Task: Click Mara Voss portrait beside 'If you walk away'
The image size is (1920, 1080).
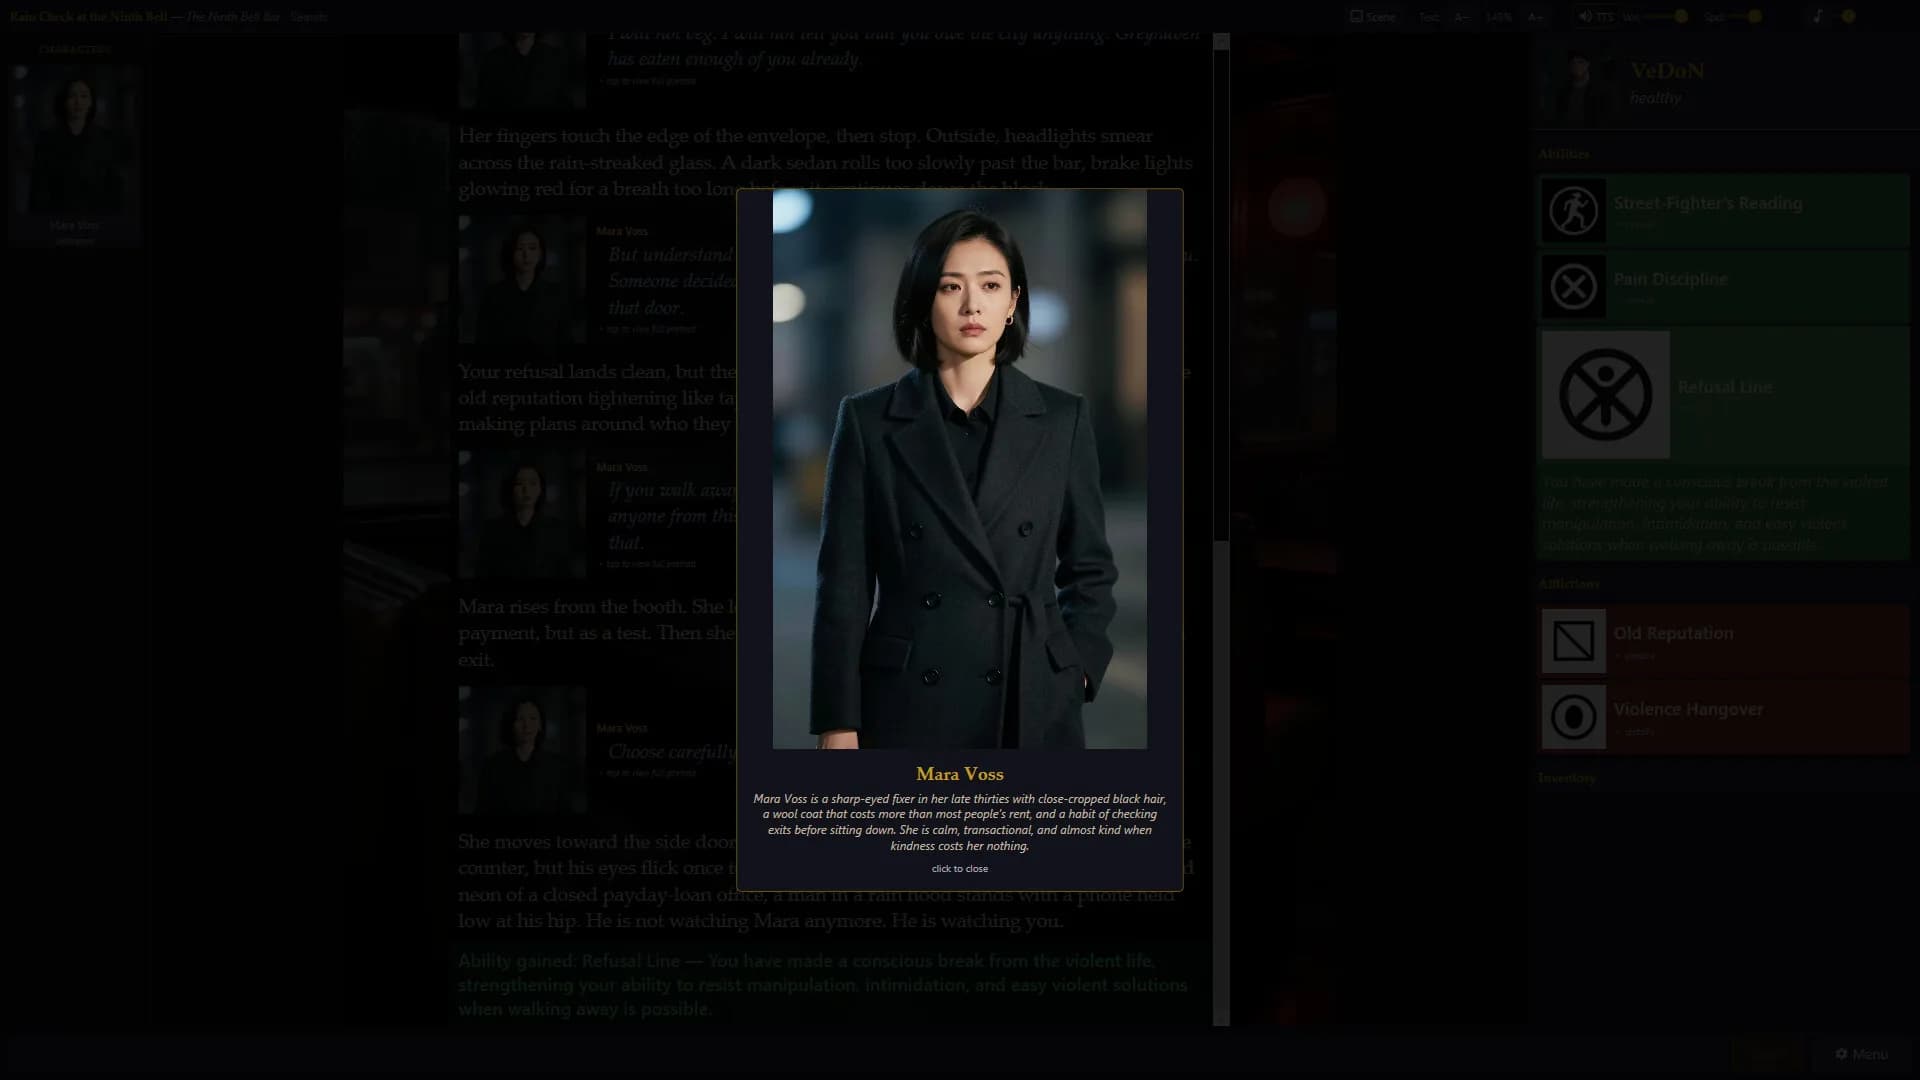Action: click(x=522, y=514)
